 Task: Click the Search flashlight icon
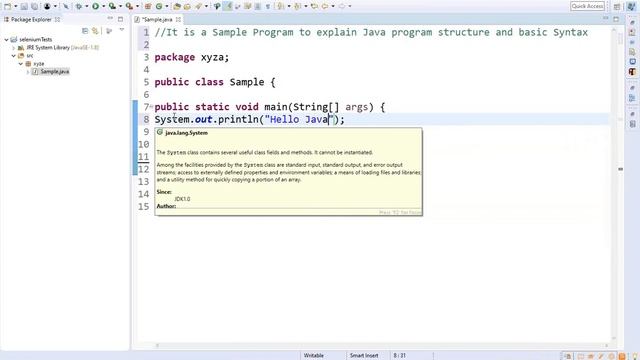click(198, 6)
